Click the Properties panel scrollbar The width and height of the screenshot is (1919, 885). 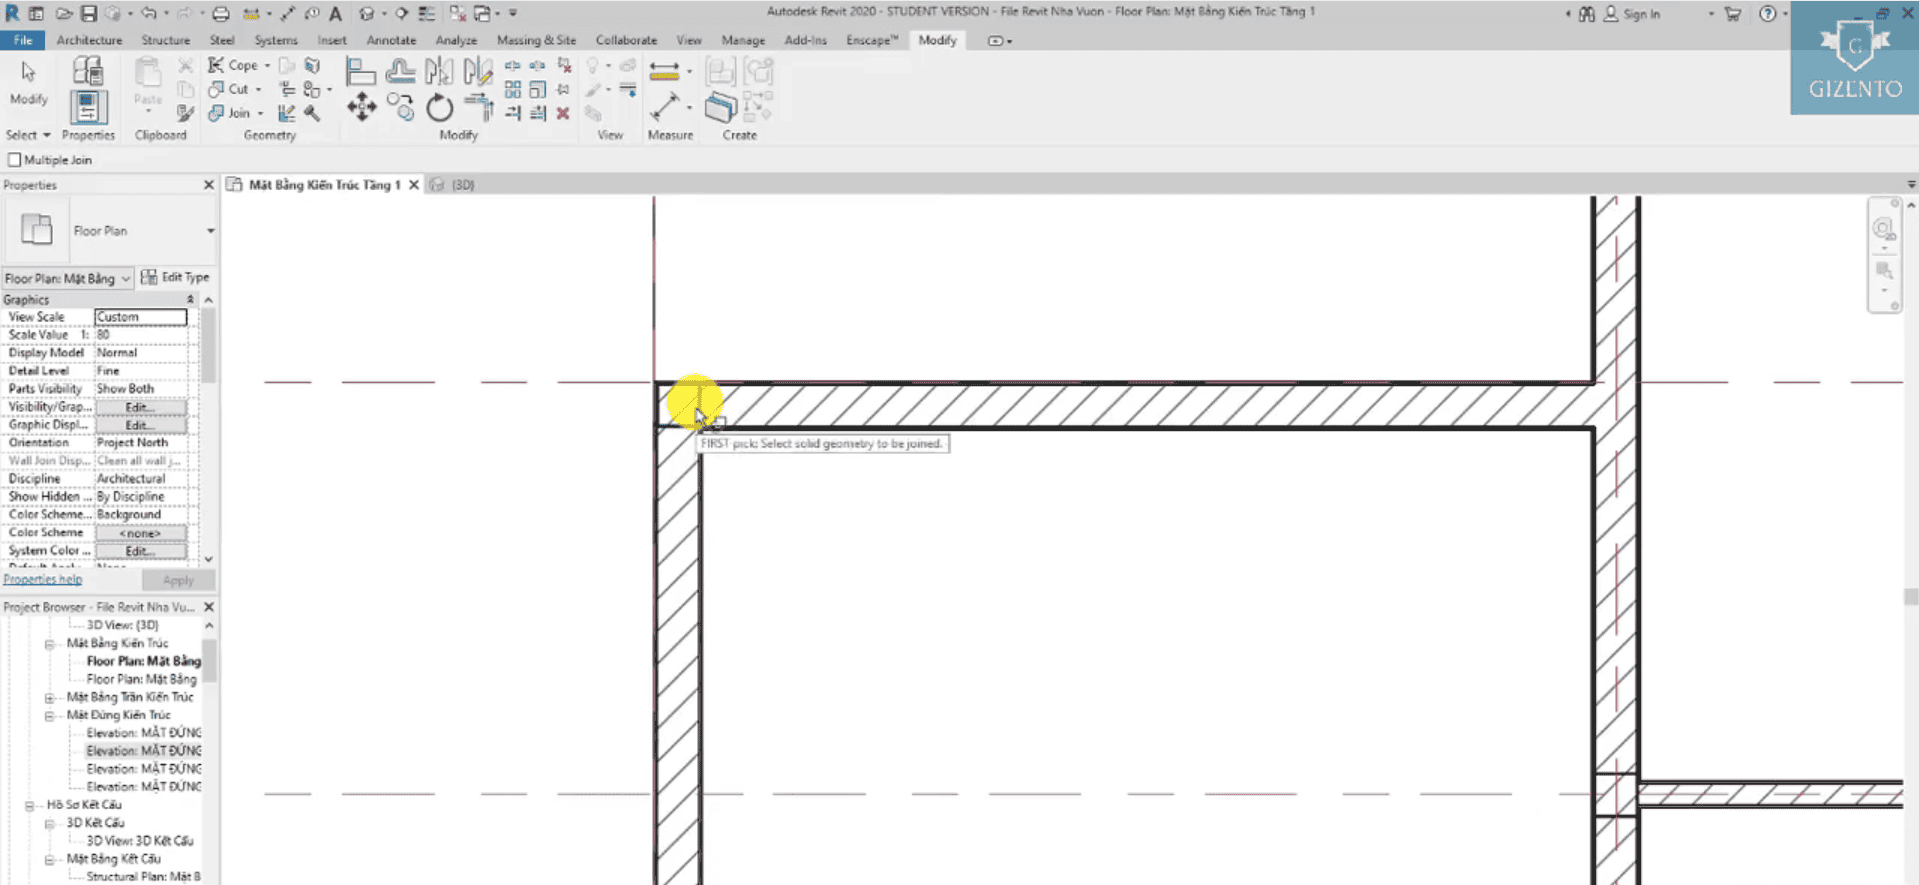pyautogui.click(x=208, y=346)
